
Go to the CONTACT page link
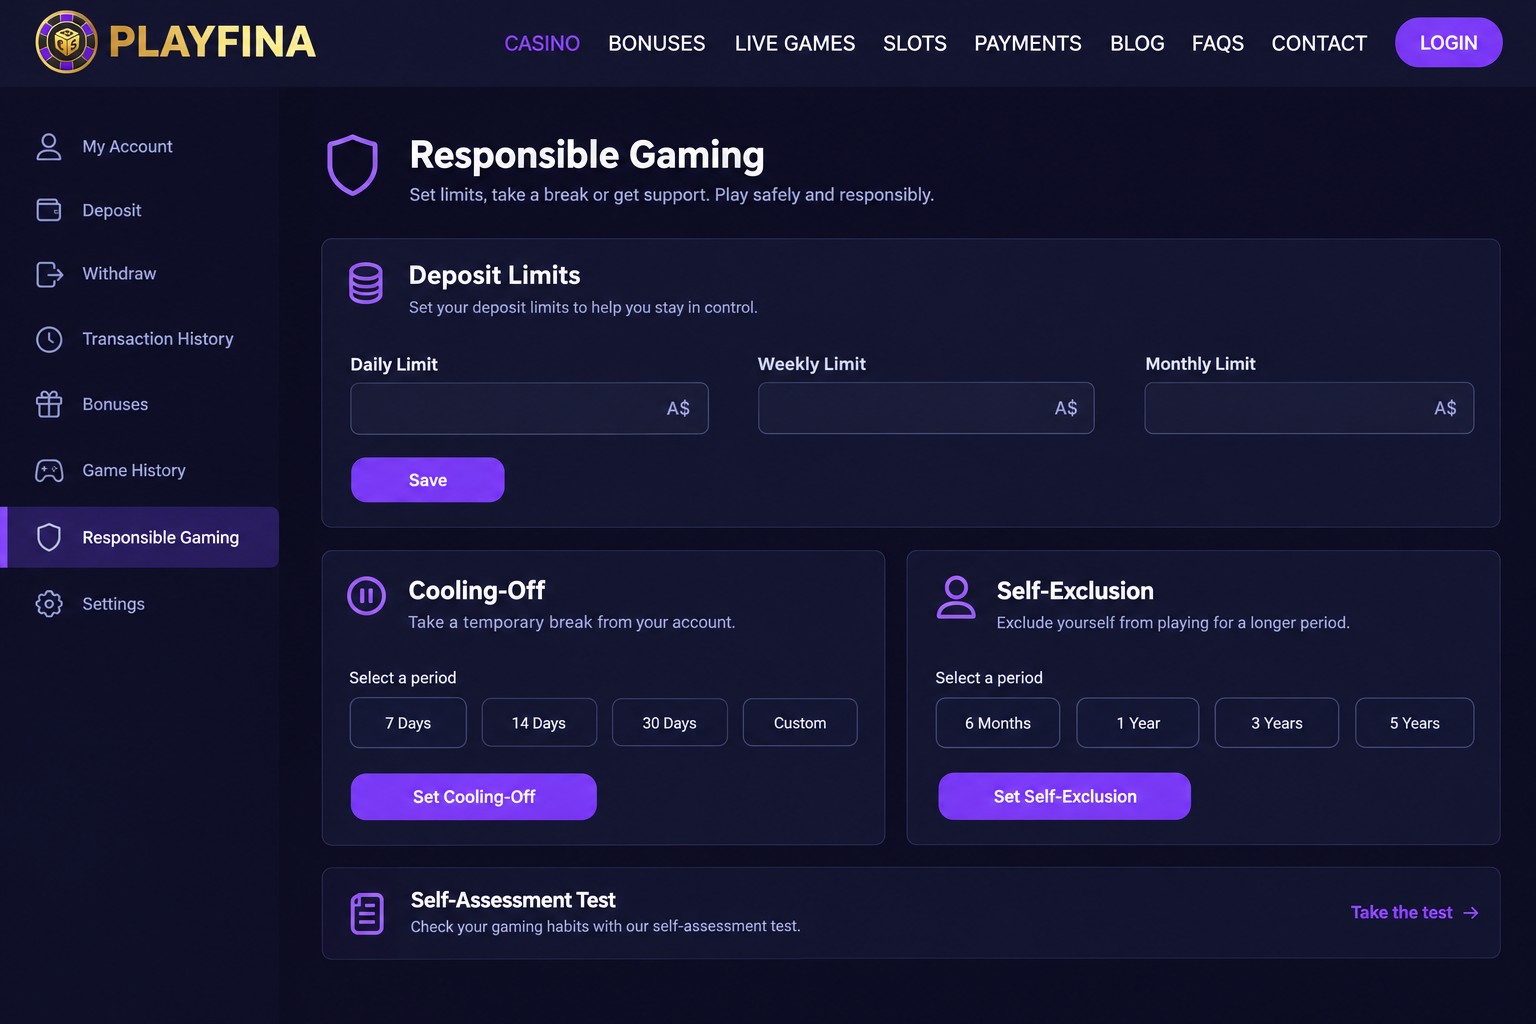point(1319,43)
